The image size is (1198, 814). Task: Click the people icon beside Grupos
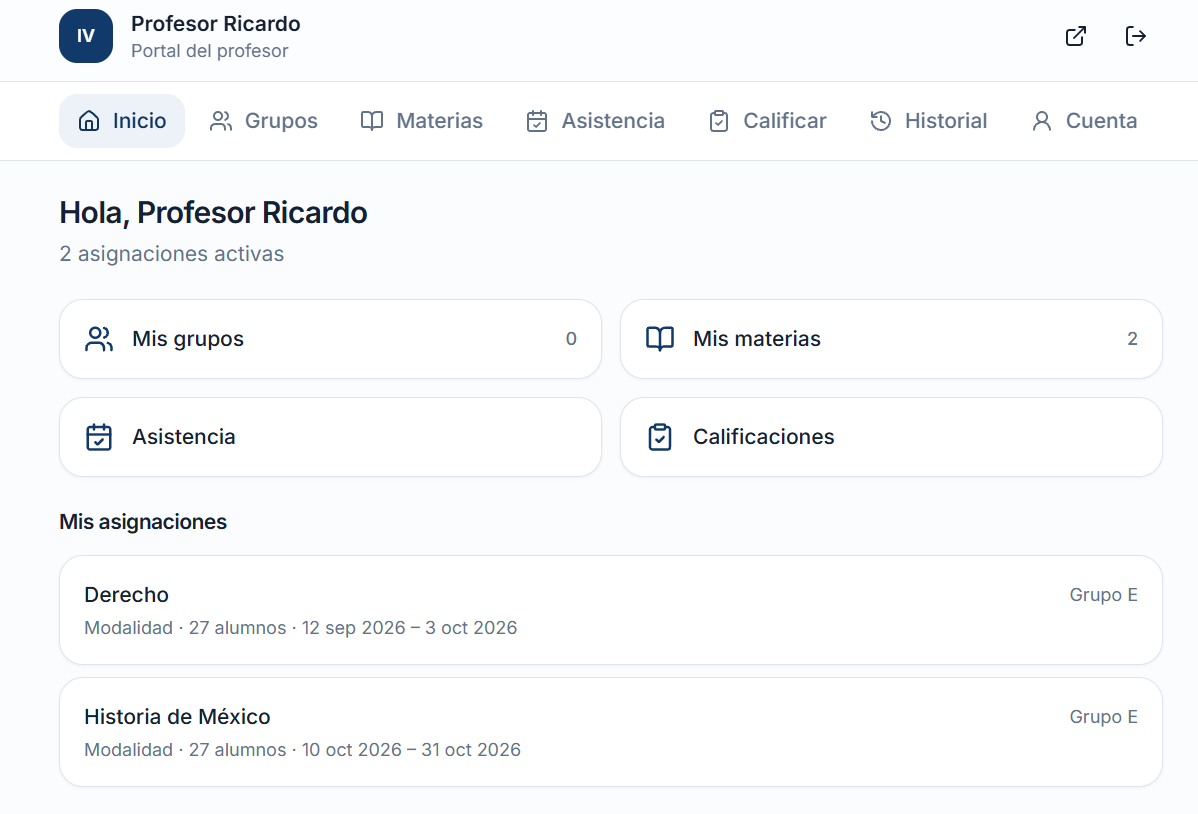(221, 121)
